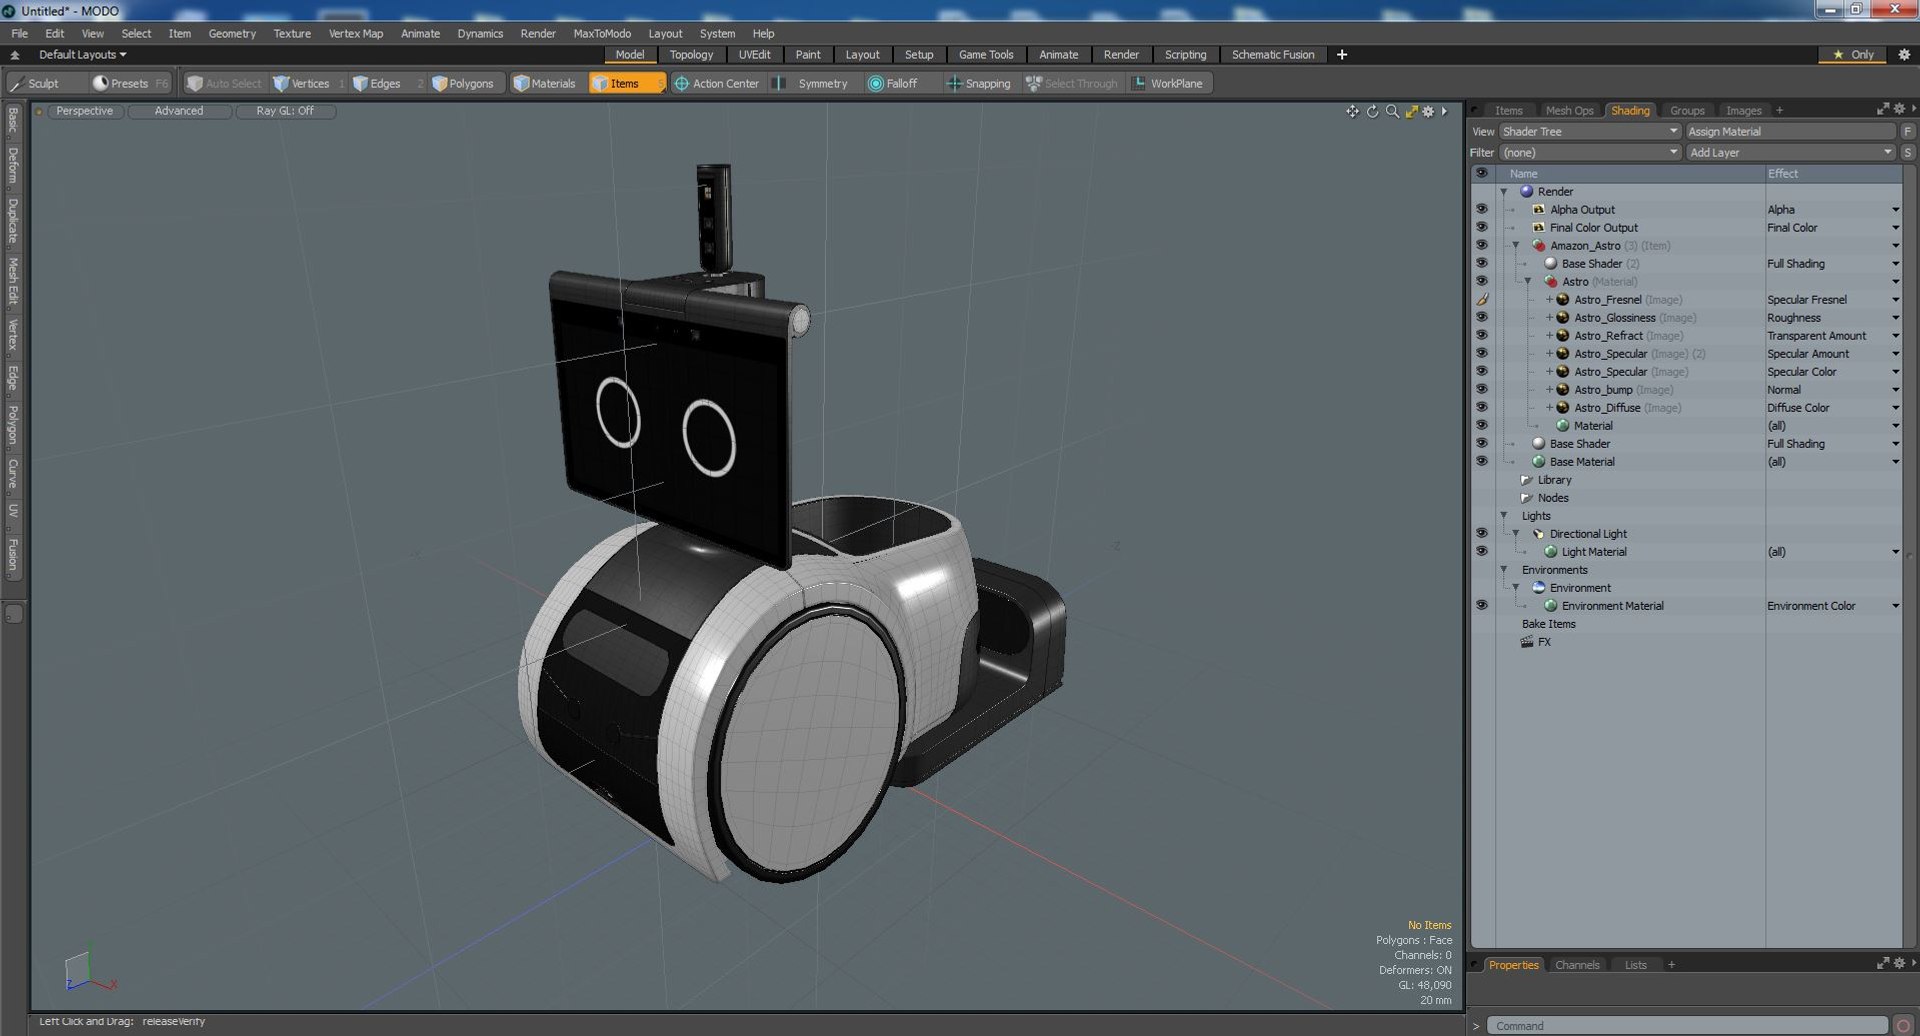Hide the Amazon_Astro group
Image resolution: width=1920 pixels, height=1036 pixels.
click(1482, 246)
